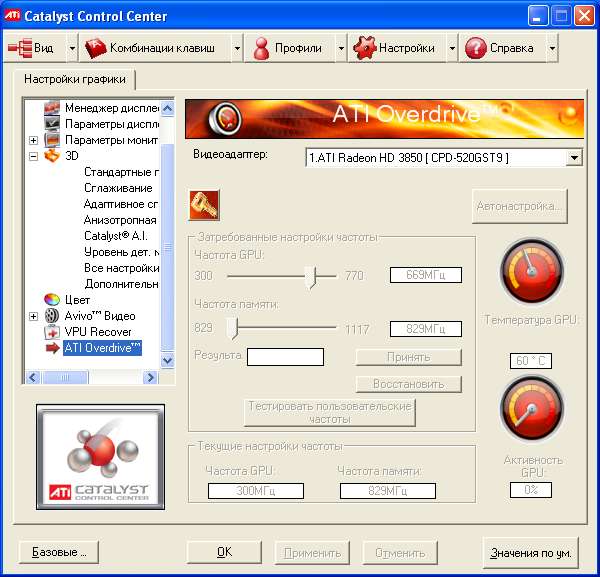Expand the Параметры монитора tree node
The height and width of the screenshot is (577, 600).
[33, 140]
